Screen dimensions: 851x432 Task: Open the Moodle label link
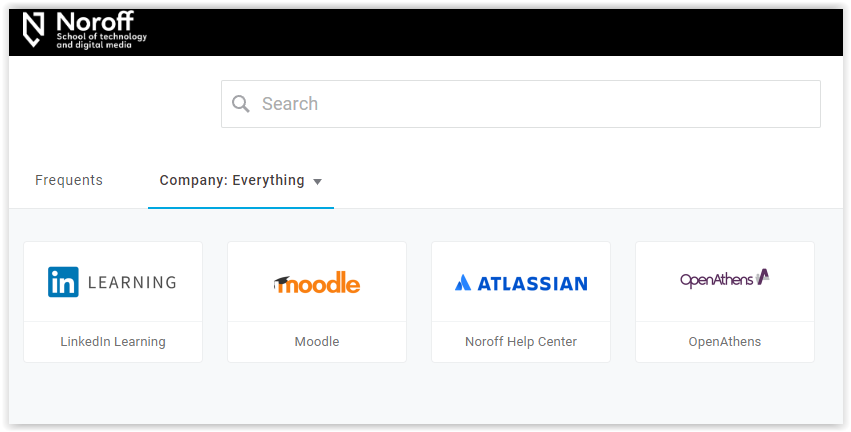317,342
